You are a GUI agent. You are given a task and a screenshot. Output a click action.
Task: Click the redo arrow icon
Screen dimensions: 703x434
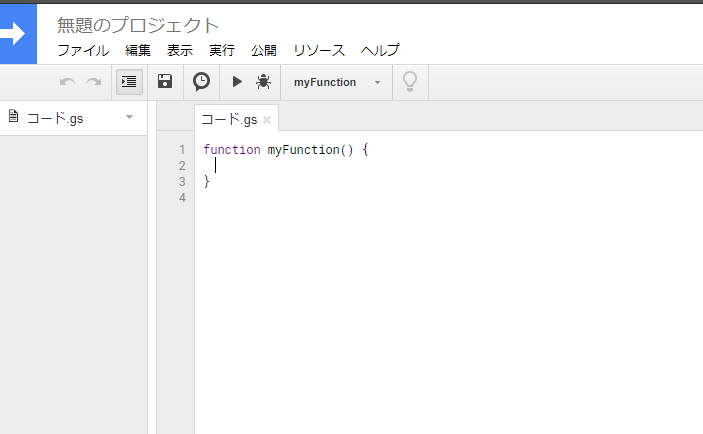(x=94, y=82)
